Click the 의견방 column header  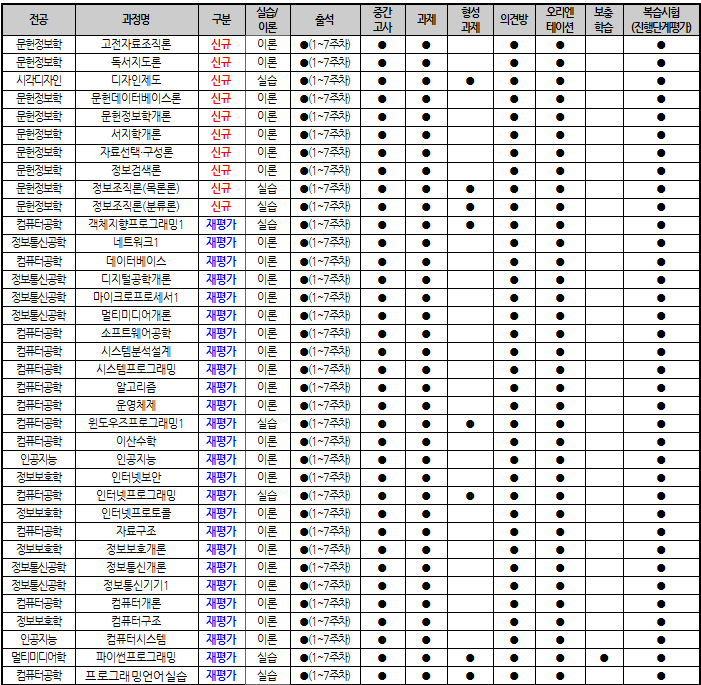514,20
